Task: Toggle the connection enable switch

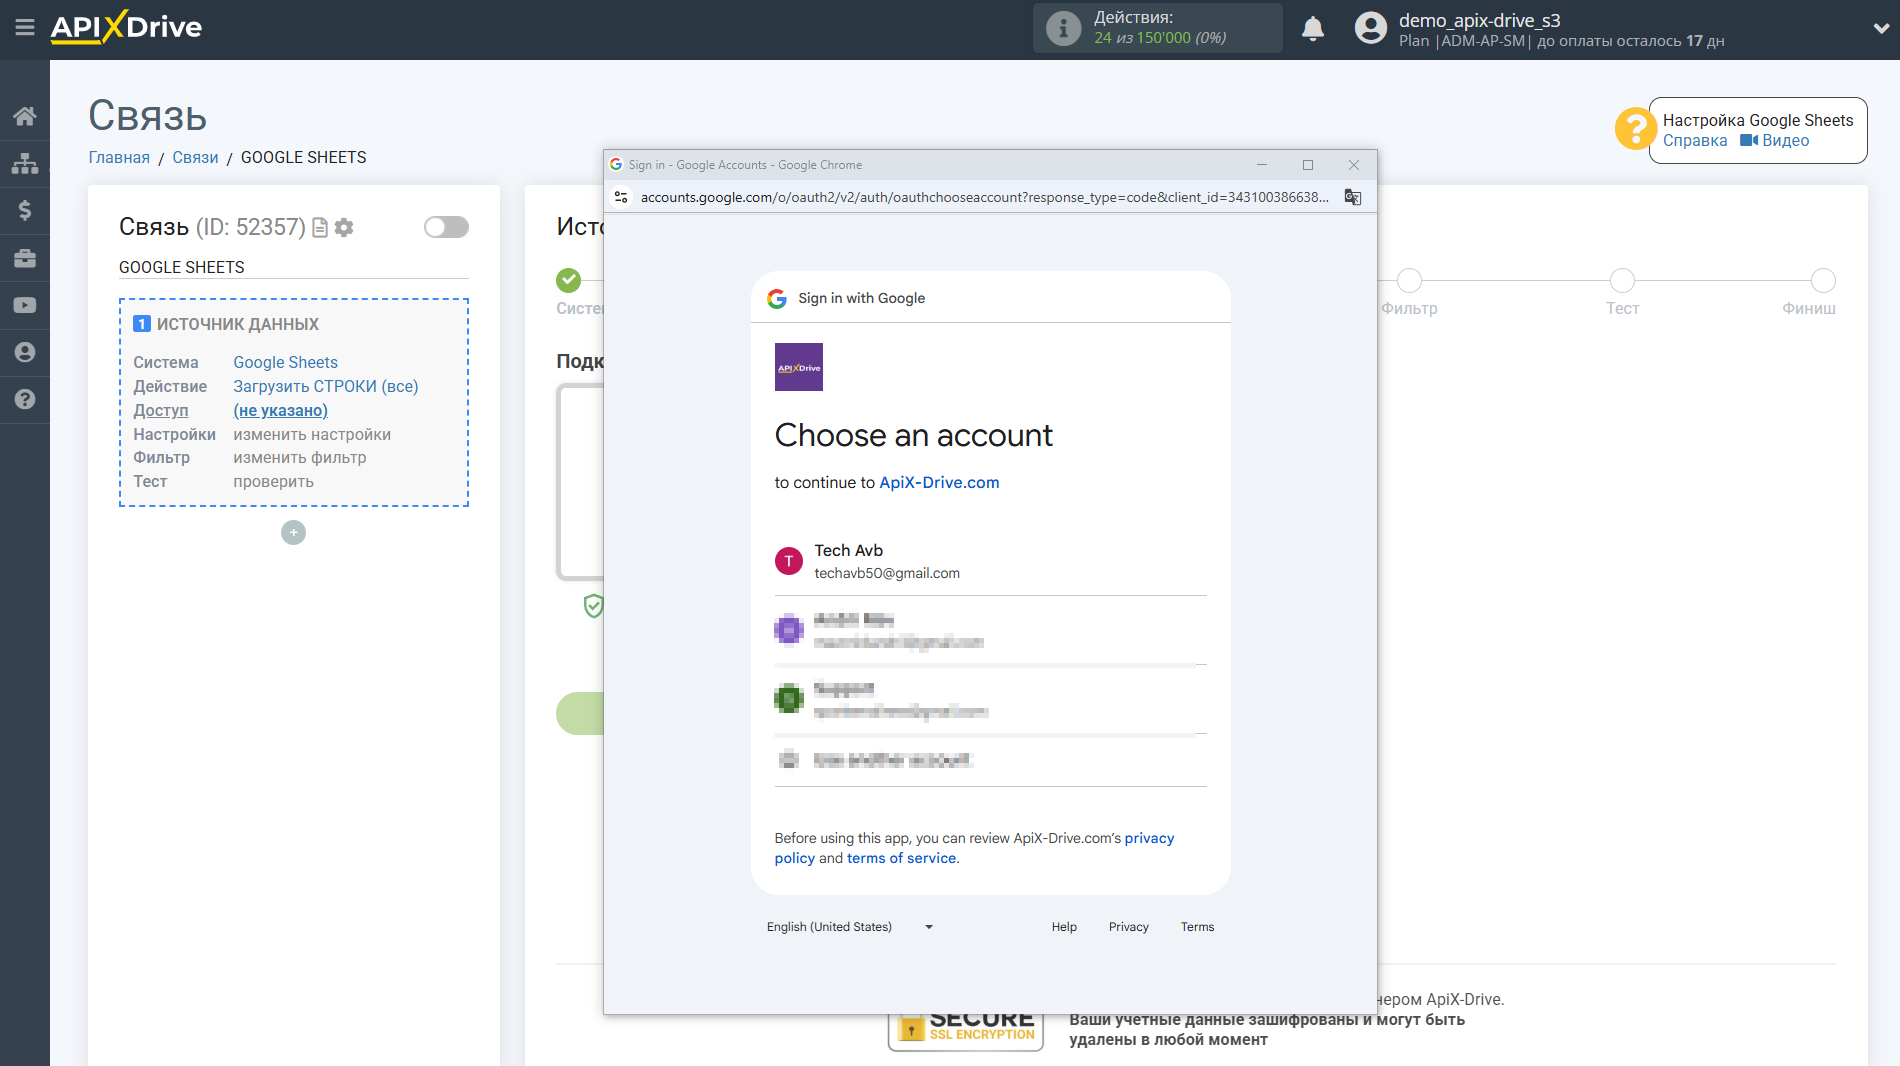Action: [446, 227]
